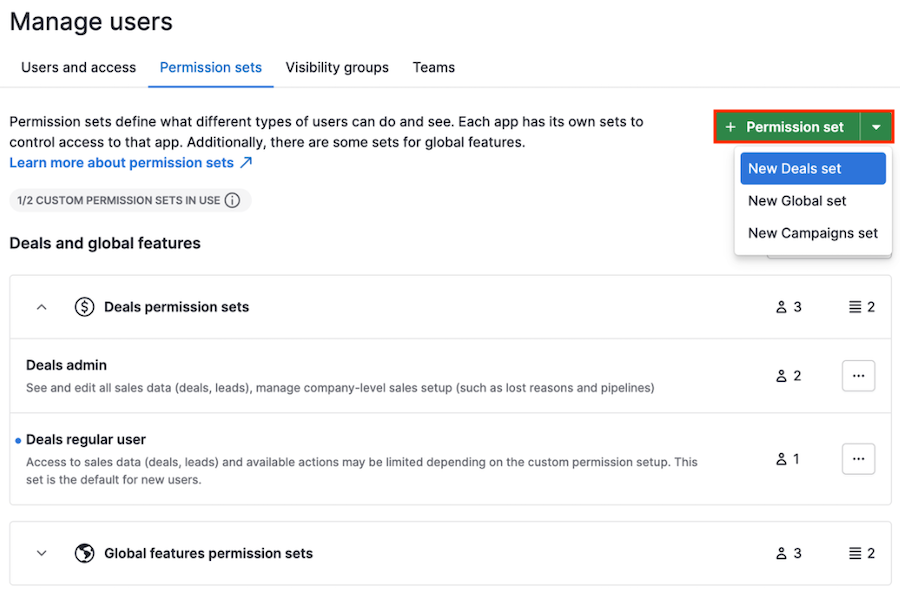Click the dollar icon on Deals permission sets
900x591 pixels.
[85, 307]
